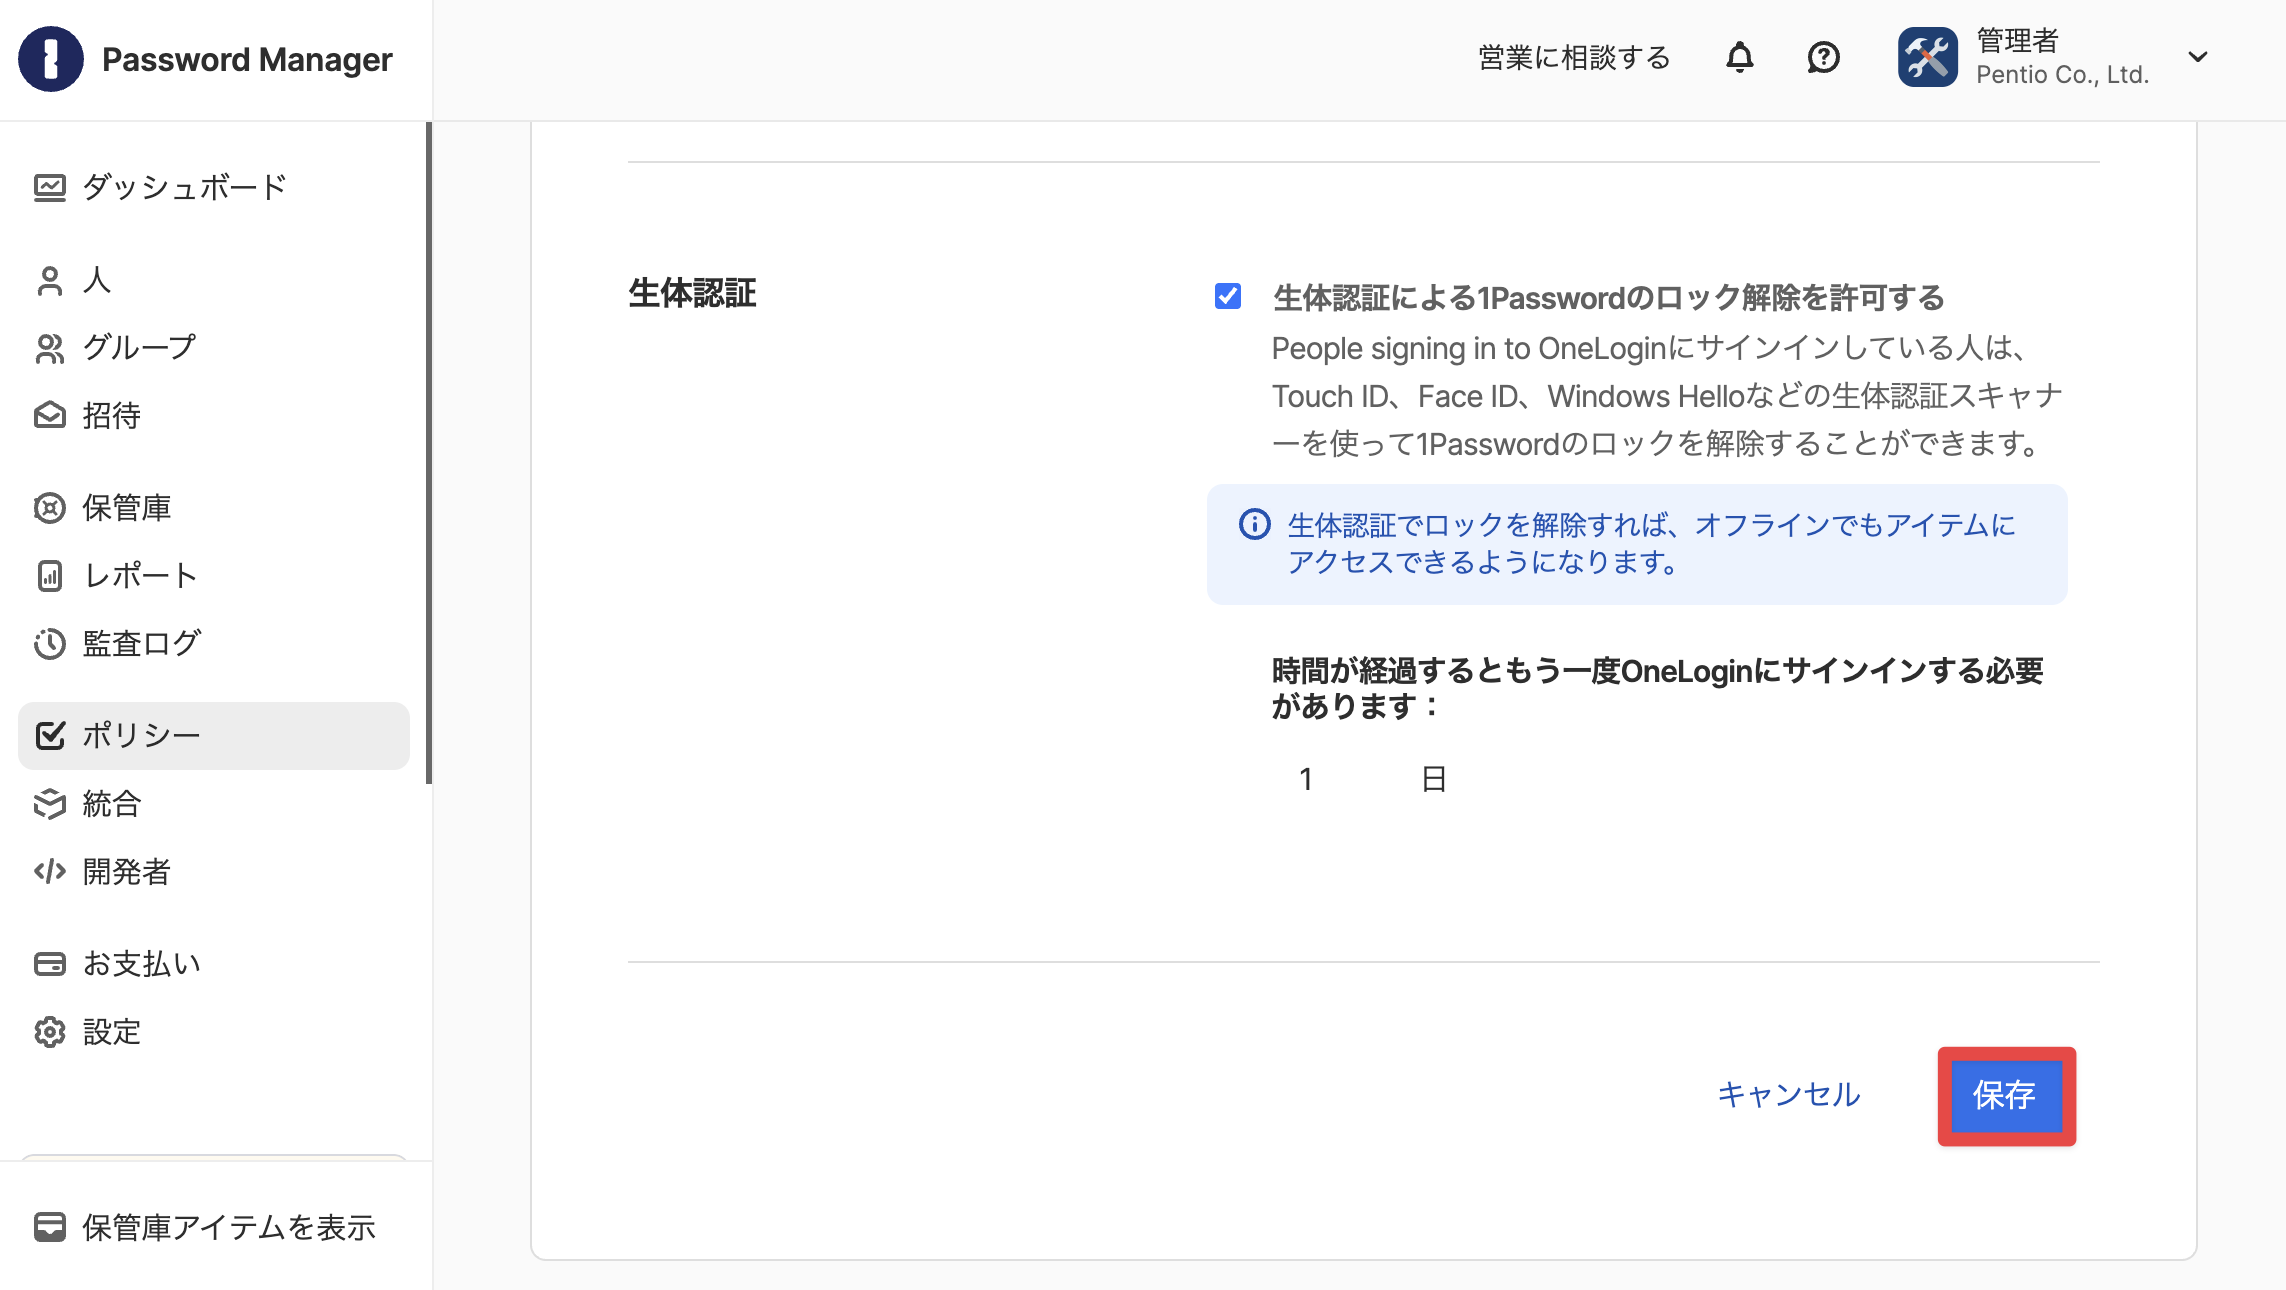The image size is (2286, 1290).
Task: Click the sidebar scrollbar
Action: pyautogui.click(x=429, y=453)
